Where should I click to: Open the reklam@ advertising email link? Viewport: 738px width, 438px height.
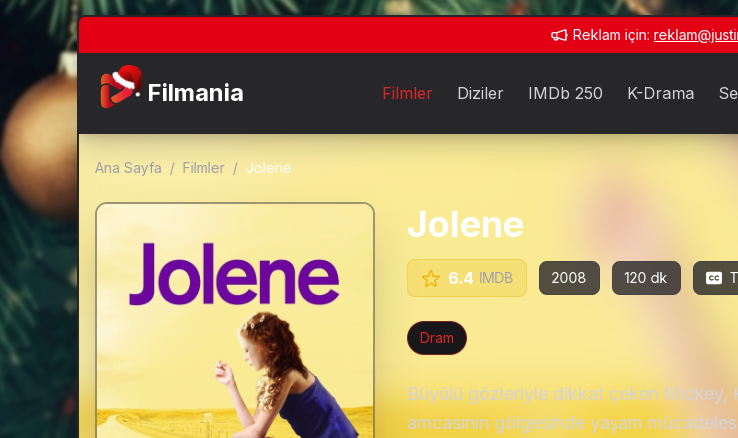(x=696, y=35)
